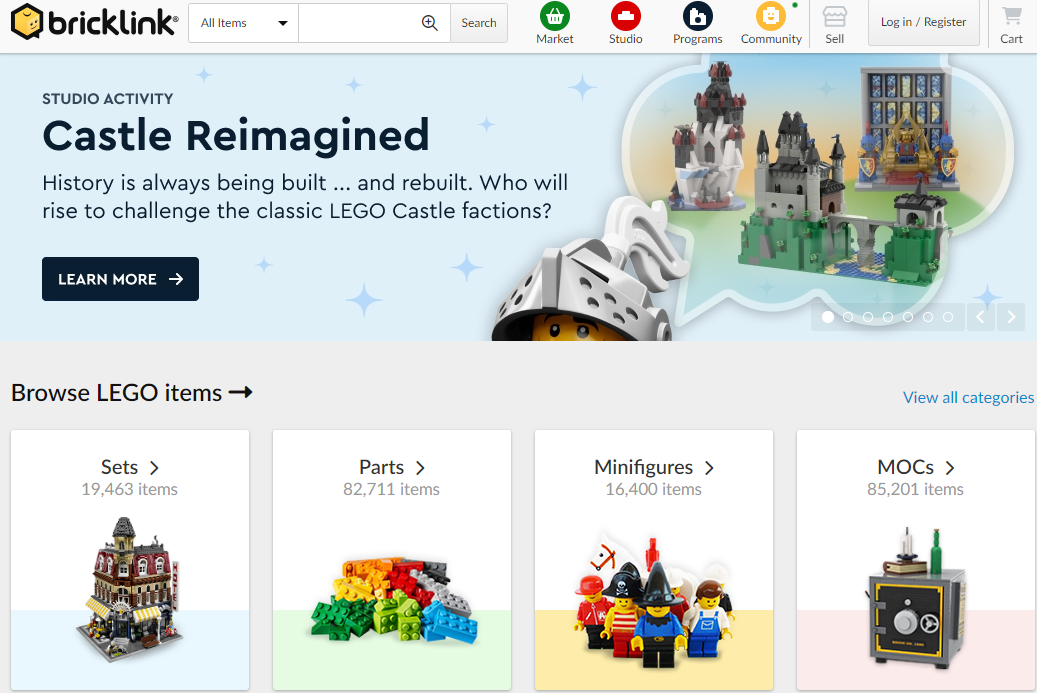Click the Sets building thumbnail image
Screen dimensions: 1037x693
(130, 590)
